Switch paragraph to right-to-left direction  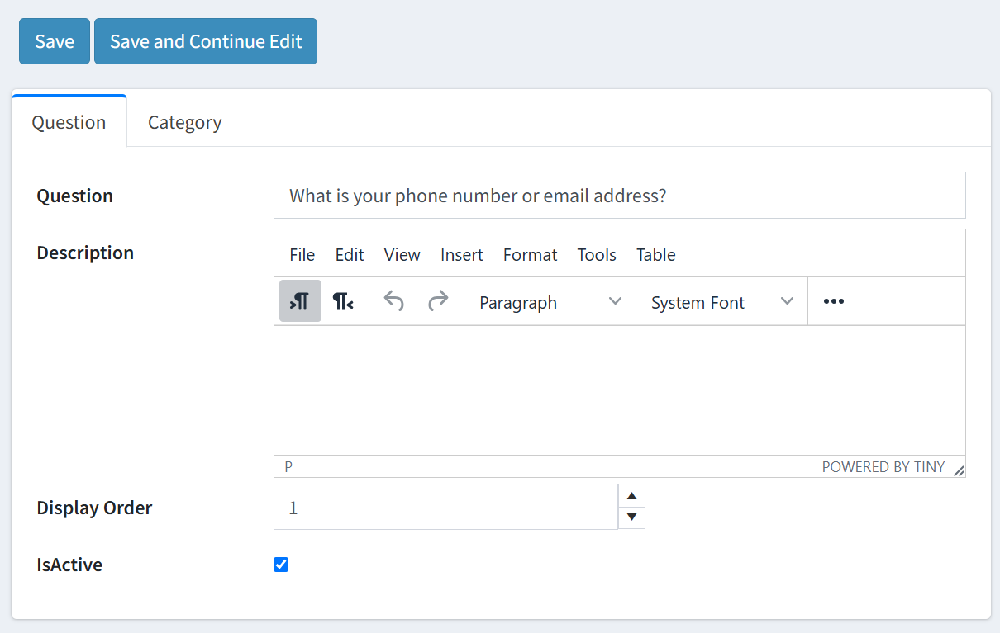tap(343, 301)
